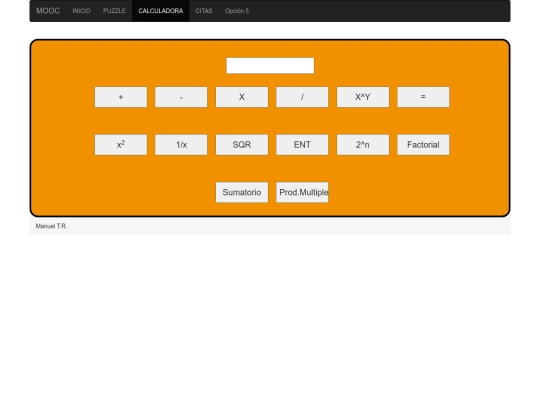Viewport: 540px width, 405px height.
Task: Click the Sumatorio button
Action: [x=242, y=192]
